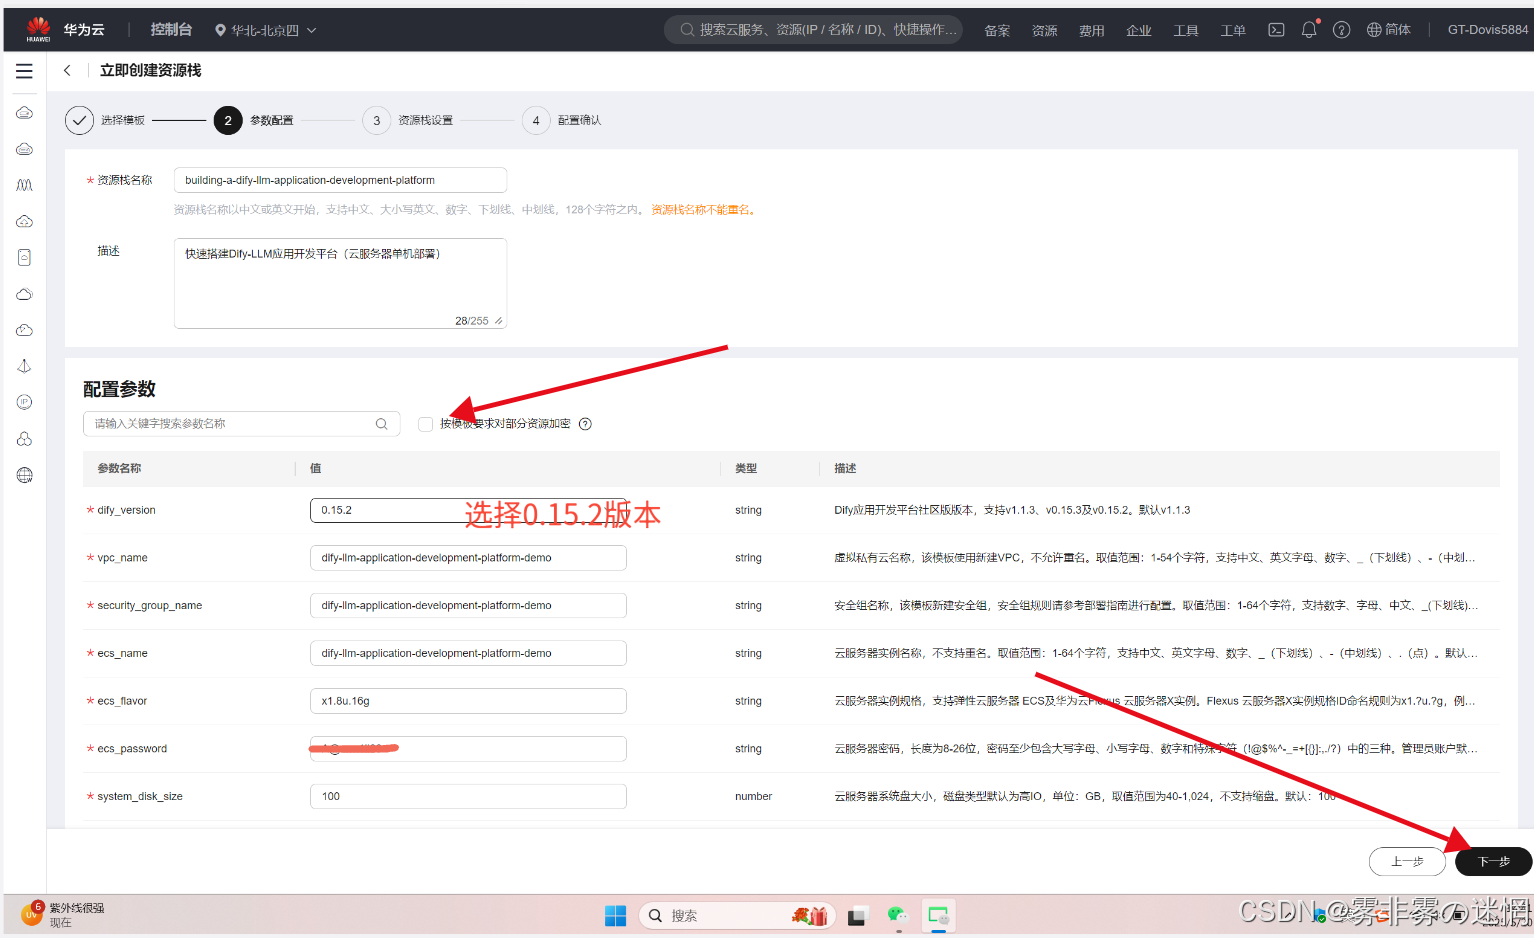The height and width of the screenshot is (938, 1534).
Task: Click the dify_version description text
Action: (1012, 510)
